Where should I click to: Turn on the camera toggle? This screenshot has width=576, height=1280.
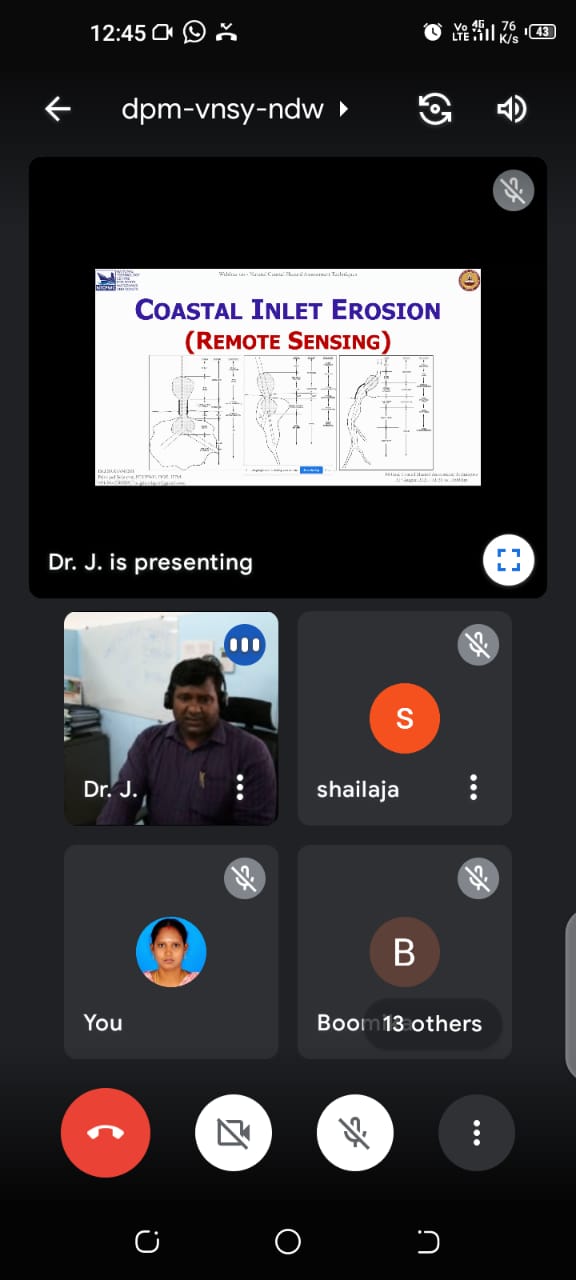(x=233, y=1132)
